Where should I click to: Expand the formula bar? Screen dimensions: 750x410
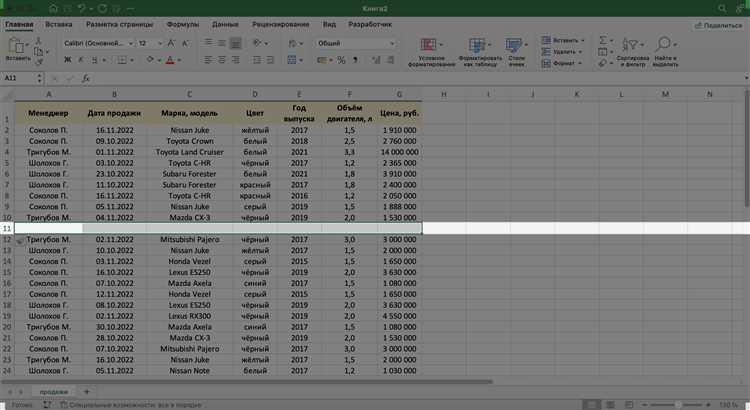click(746, 78)
